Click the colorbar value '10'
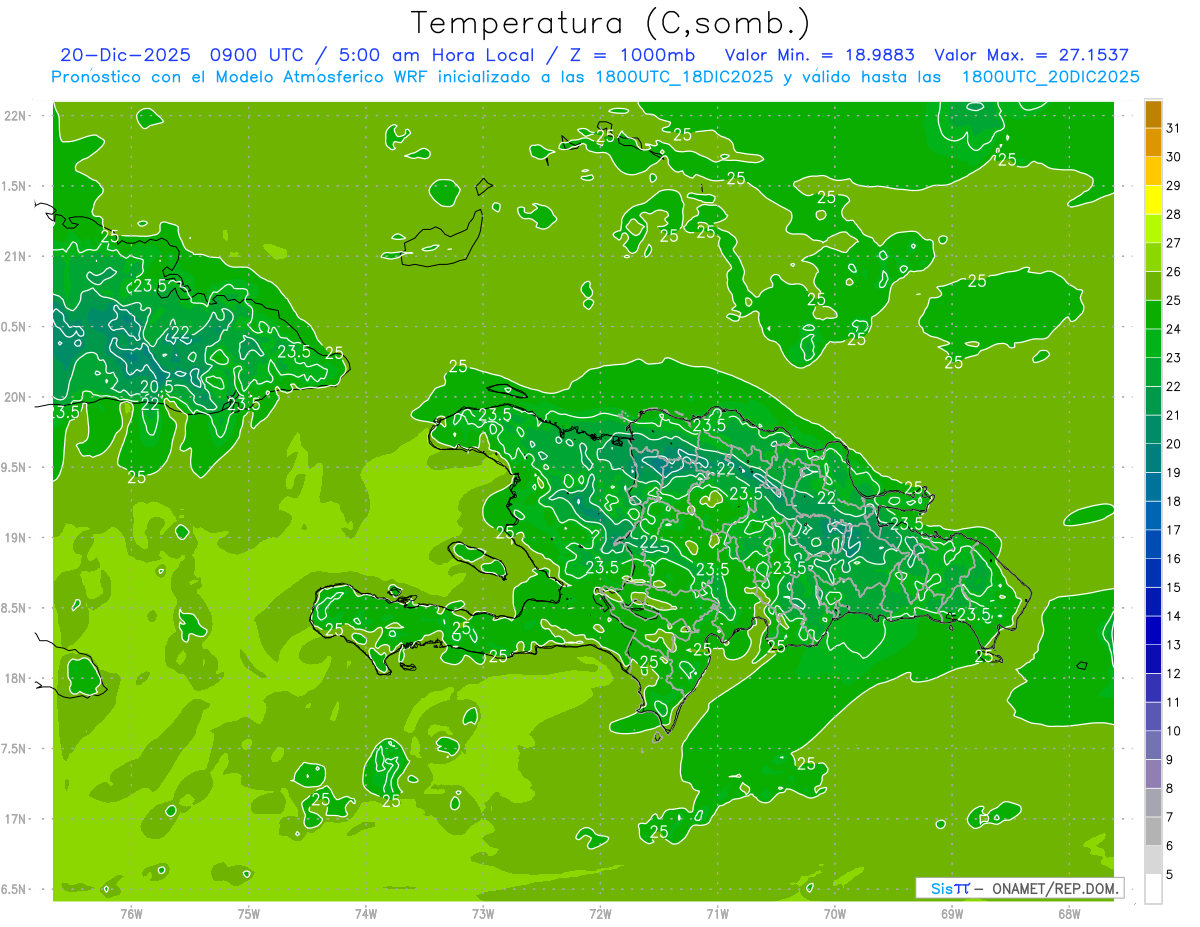The width and height of the screenshot is (1200, 927). tap(1173, 731)
